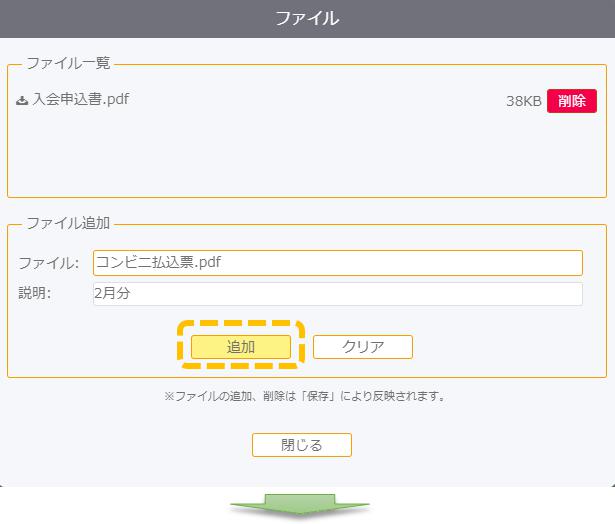Viewport: 615px width, 524px height.
Task: Click the note about 「保存」reflecting changes
Action: click(305, 396)
